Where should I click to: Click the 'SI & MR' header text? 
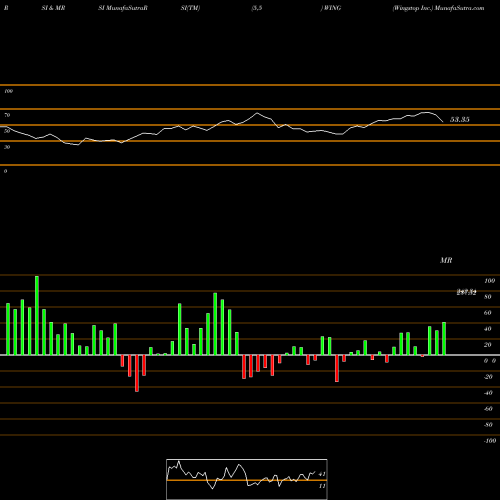(x=53, y=8)
